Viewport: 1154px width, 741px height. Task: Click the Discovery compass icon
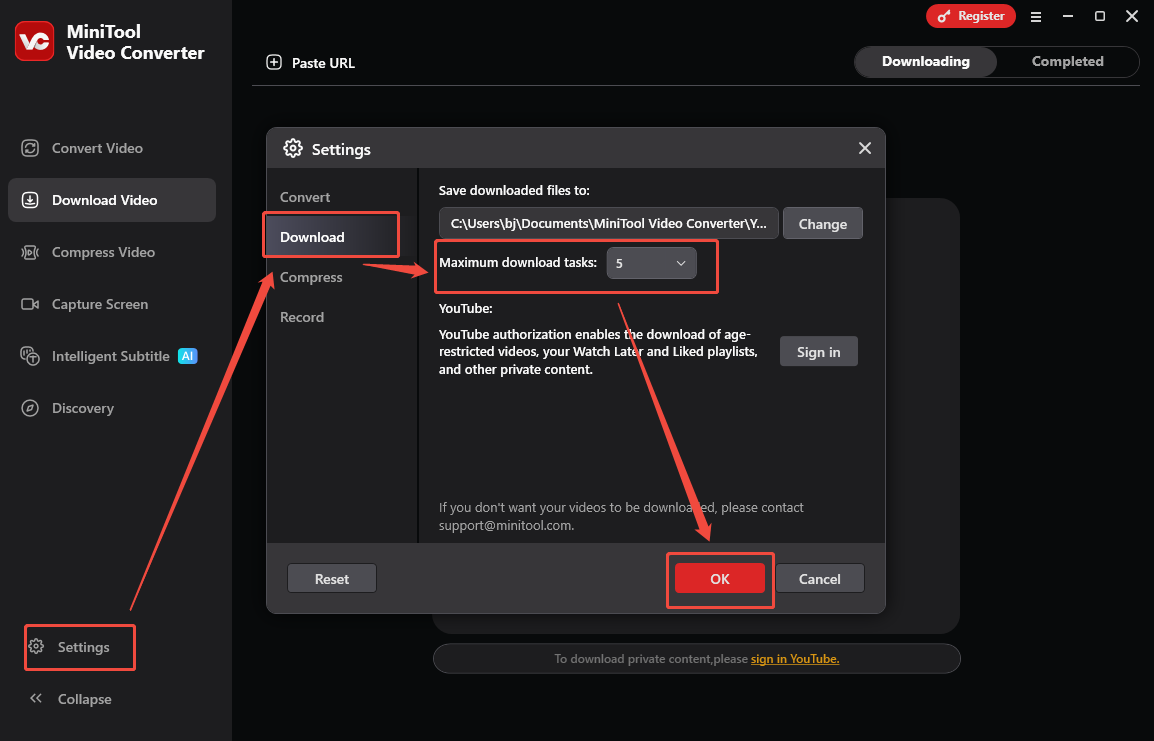[x=30, y=408]
